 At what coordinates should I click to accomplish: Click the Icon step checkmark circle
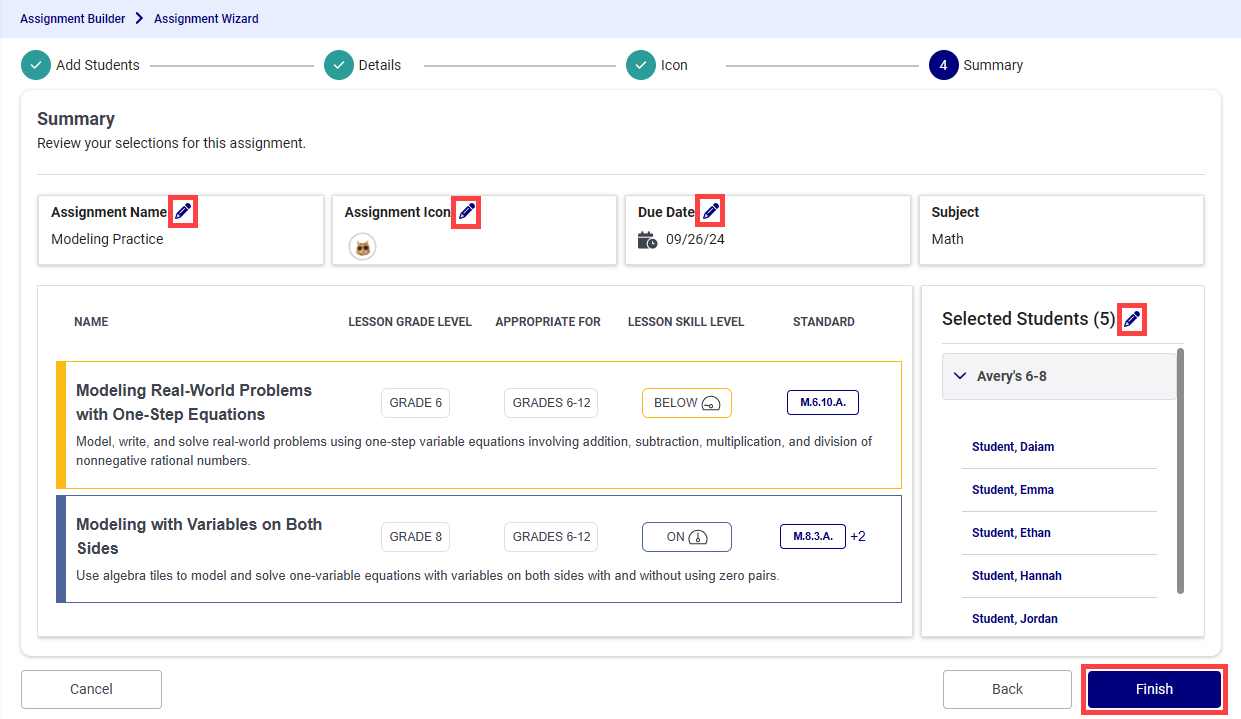[641, 65]
